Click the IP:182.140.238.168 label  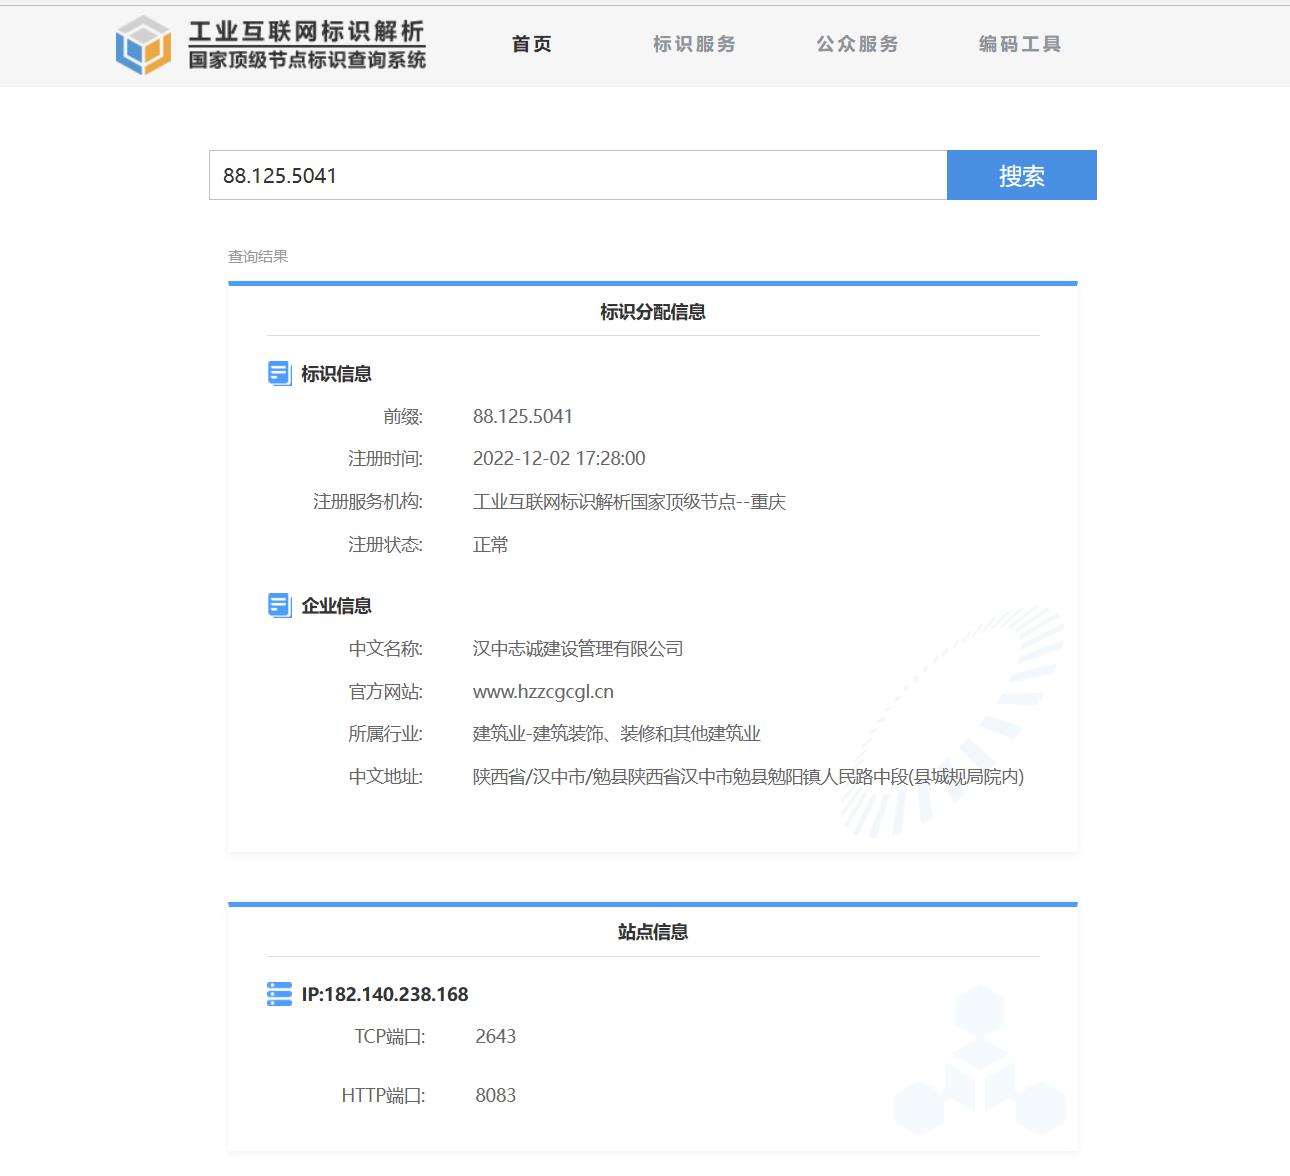[x=385, y=994]
